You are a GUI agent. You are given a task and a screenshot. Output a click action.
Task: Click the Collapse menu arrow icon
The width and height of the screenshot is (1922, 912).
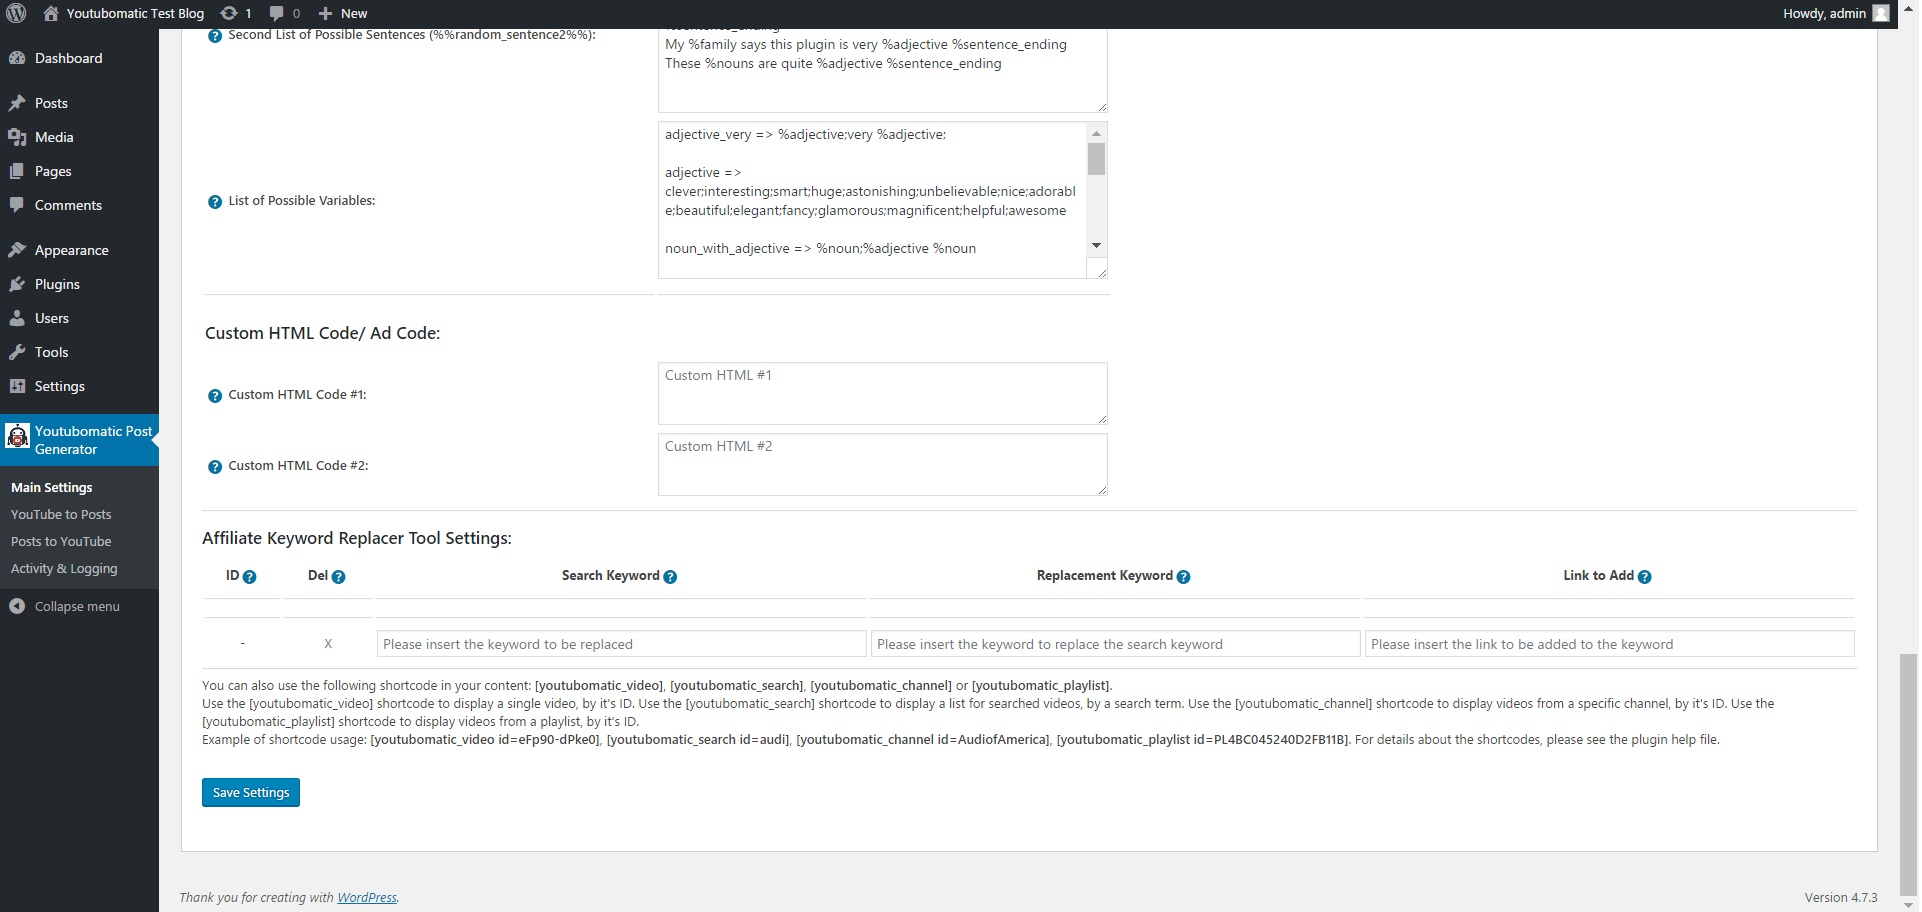tap(17, 606)
